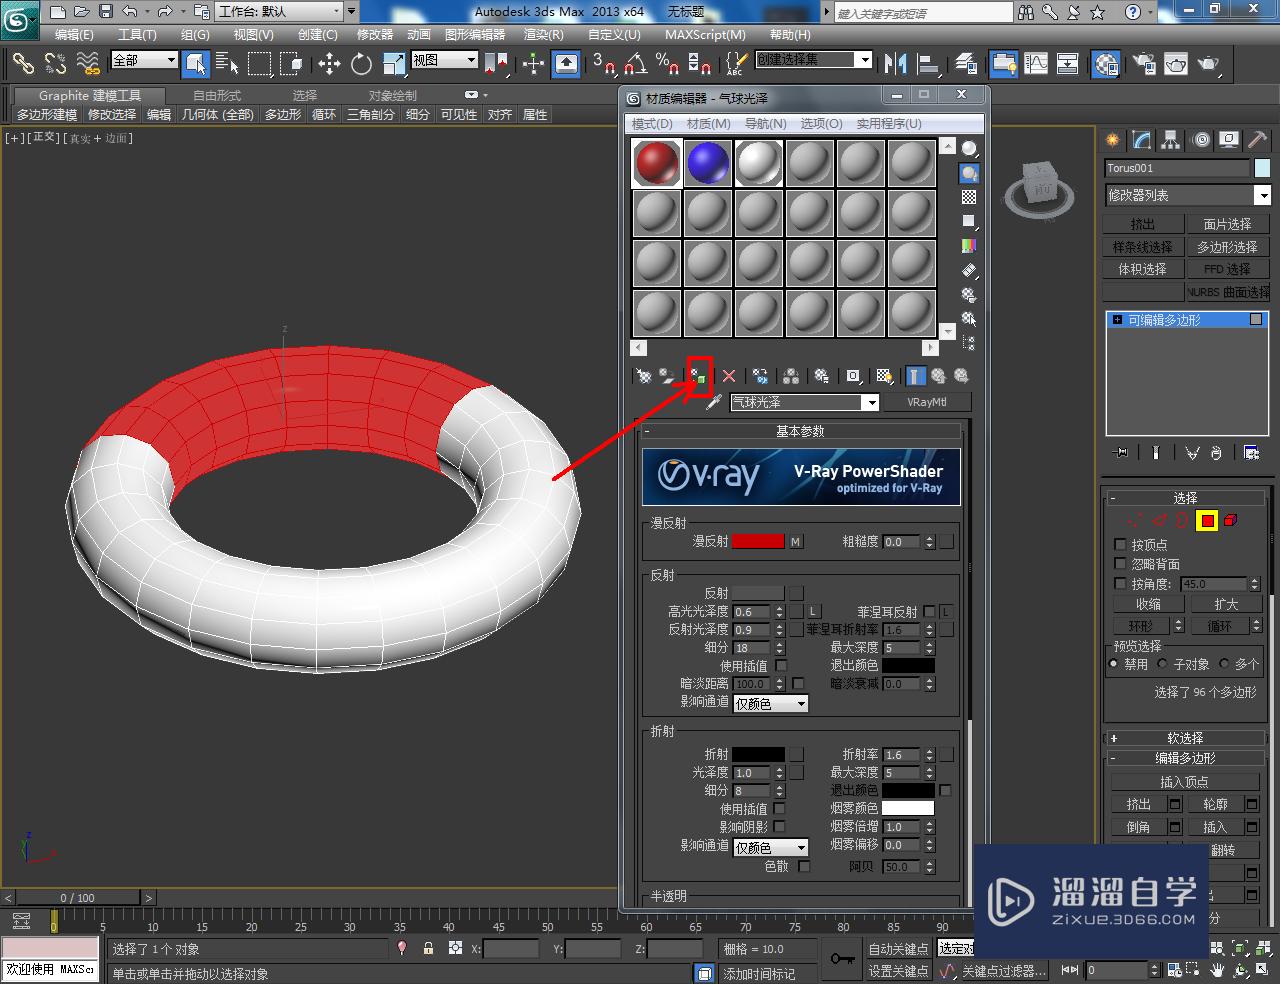Select the Scale tool
Viewport: 1280px width, 984px height.
coord(393,63)
